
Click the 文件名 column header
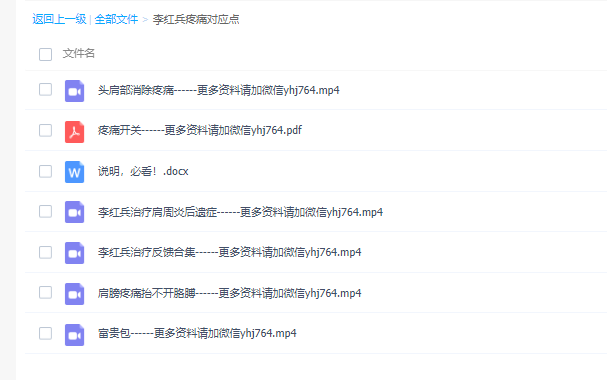79,53
